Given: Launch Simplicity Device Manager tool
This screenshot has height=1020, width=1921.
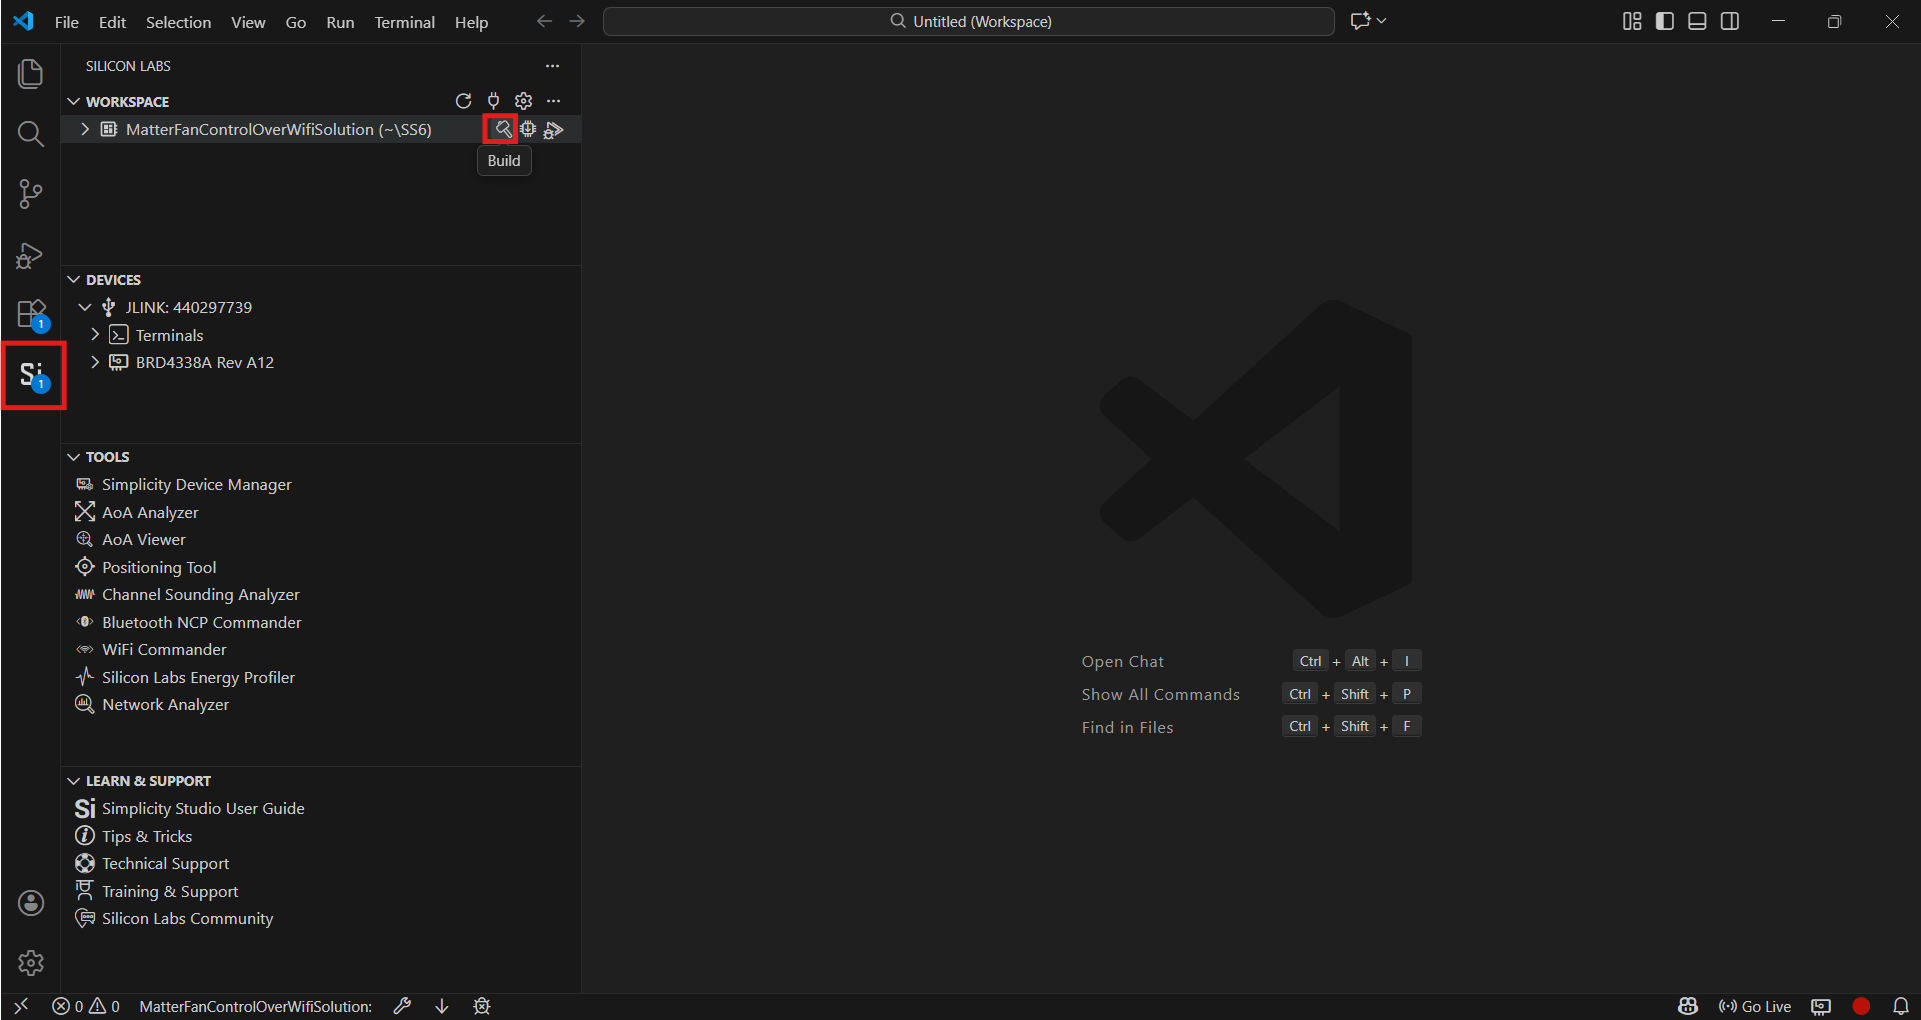Looking at the screenshot, I should (x=196, y=484).
